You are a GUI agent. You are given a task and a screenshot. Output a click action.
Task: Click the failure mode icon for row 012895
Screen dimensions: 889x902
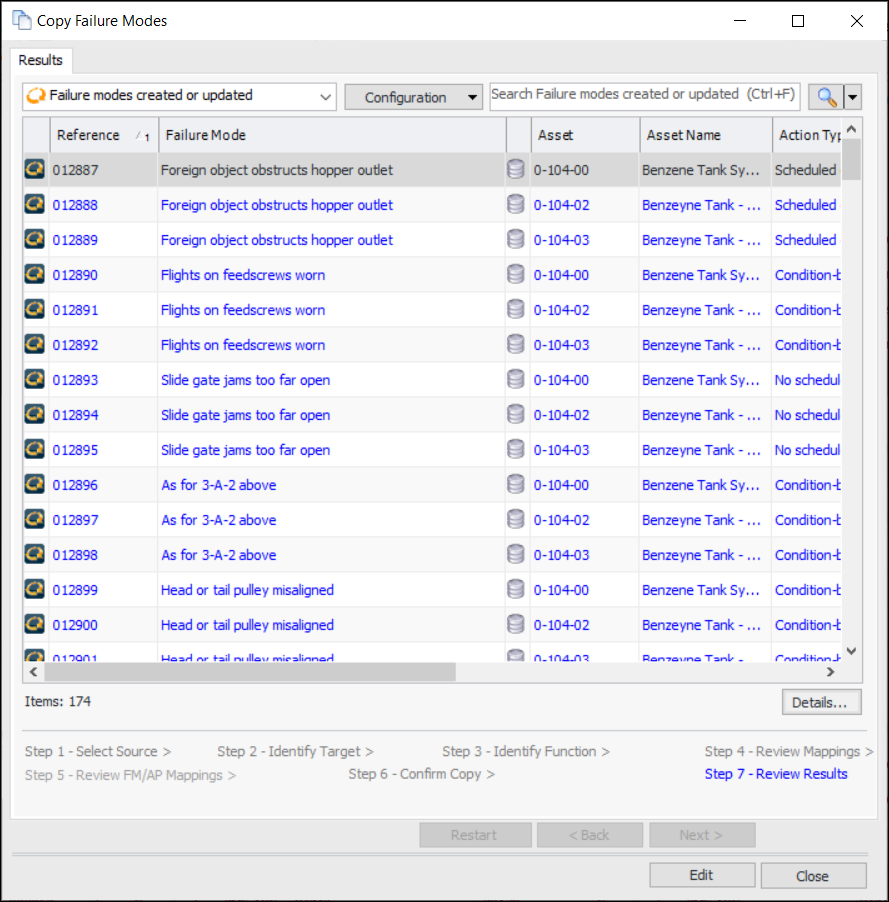(35, 450)
